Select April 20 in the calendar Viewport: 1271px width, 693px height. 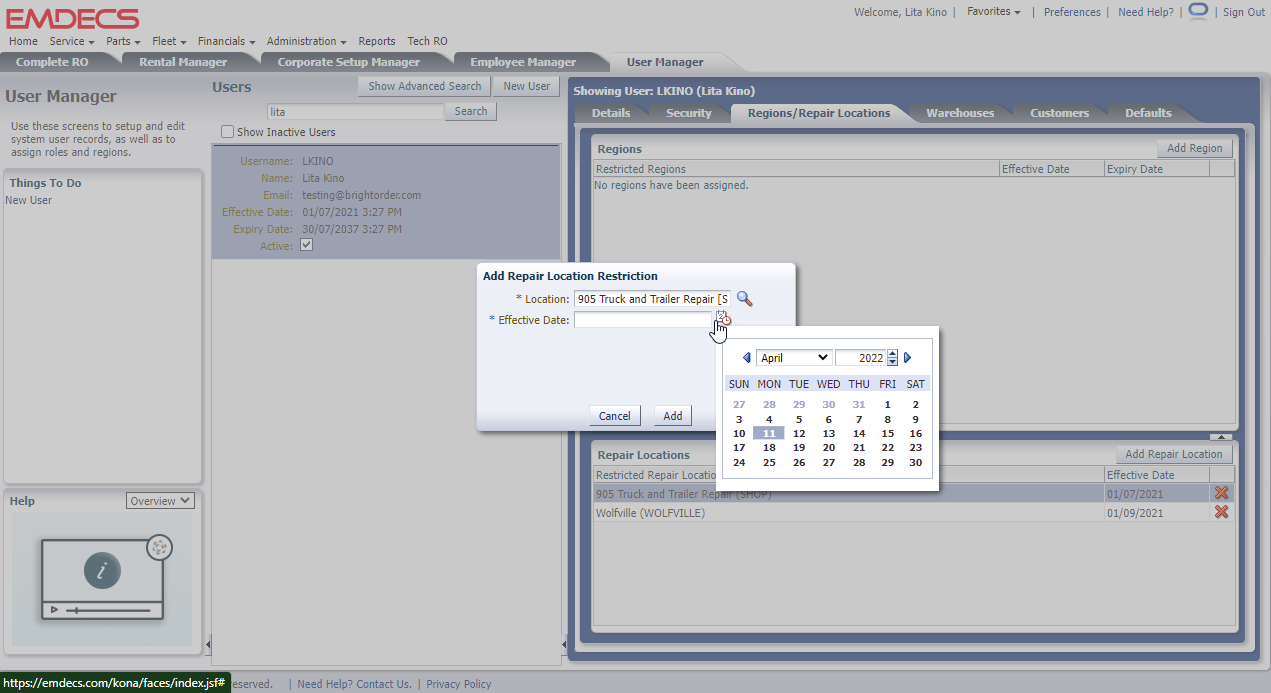pyautogui.click(x=829, y=448)
